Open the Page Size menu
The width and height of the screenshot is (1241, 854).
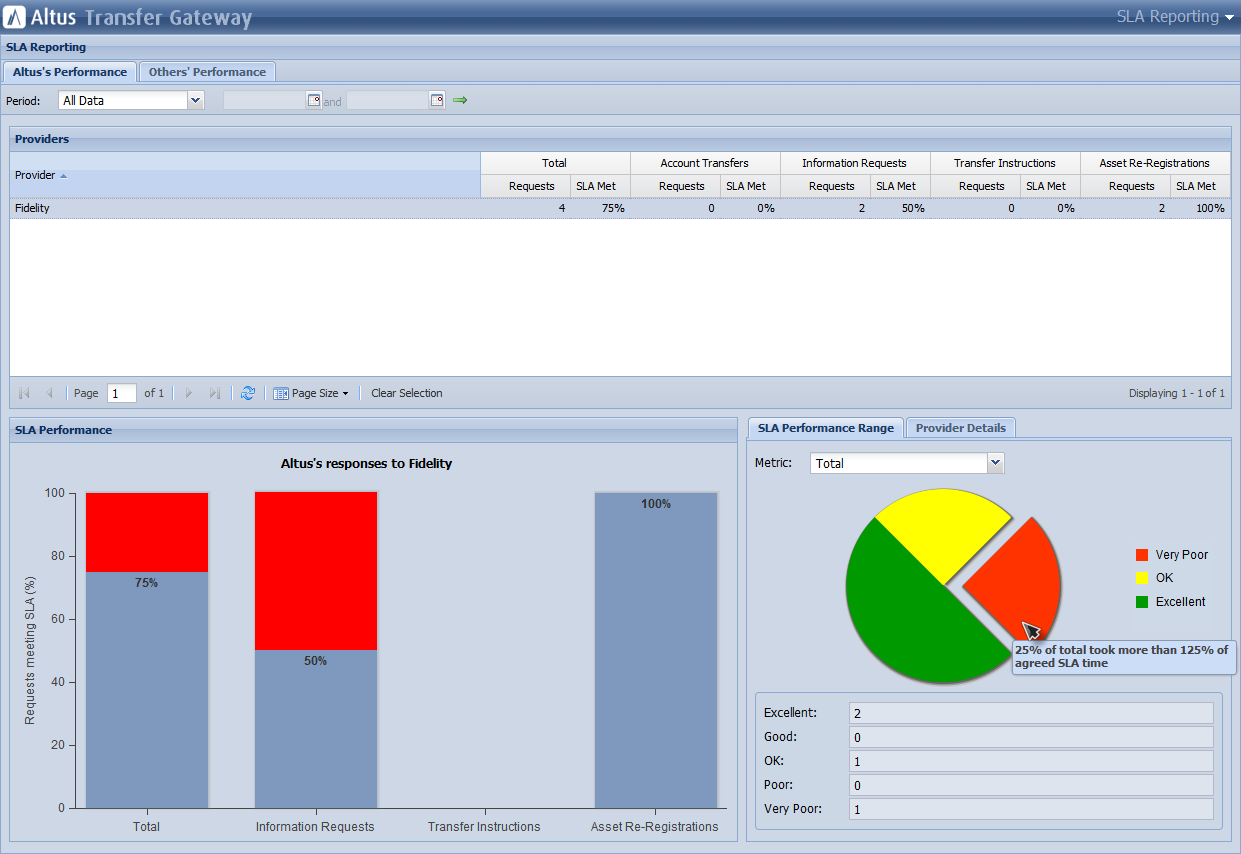coord(310,393)
